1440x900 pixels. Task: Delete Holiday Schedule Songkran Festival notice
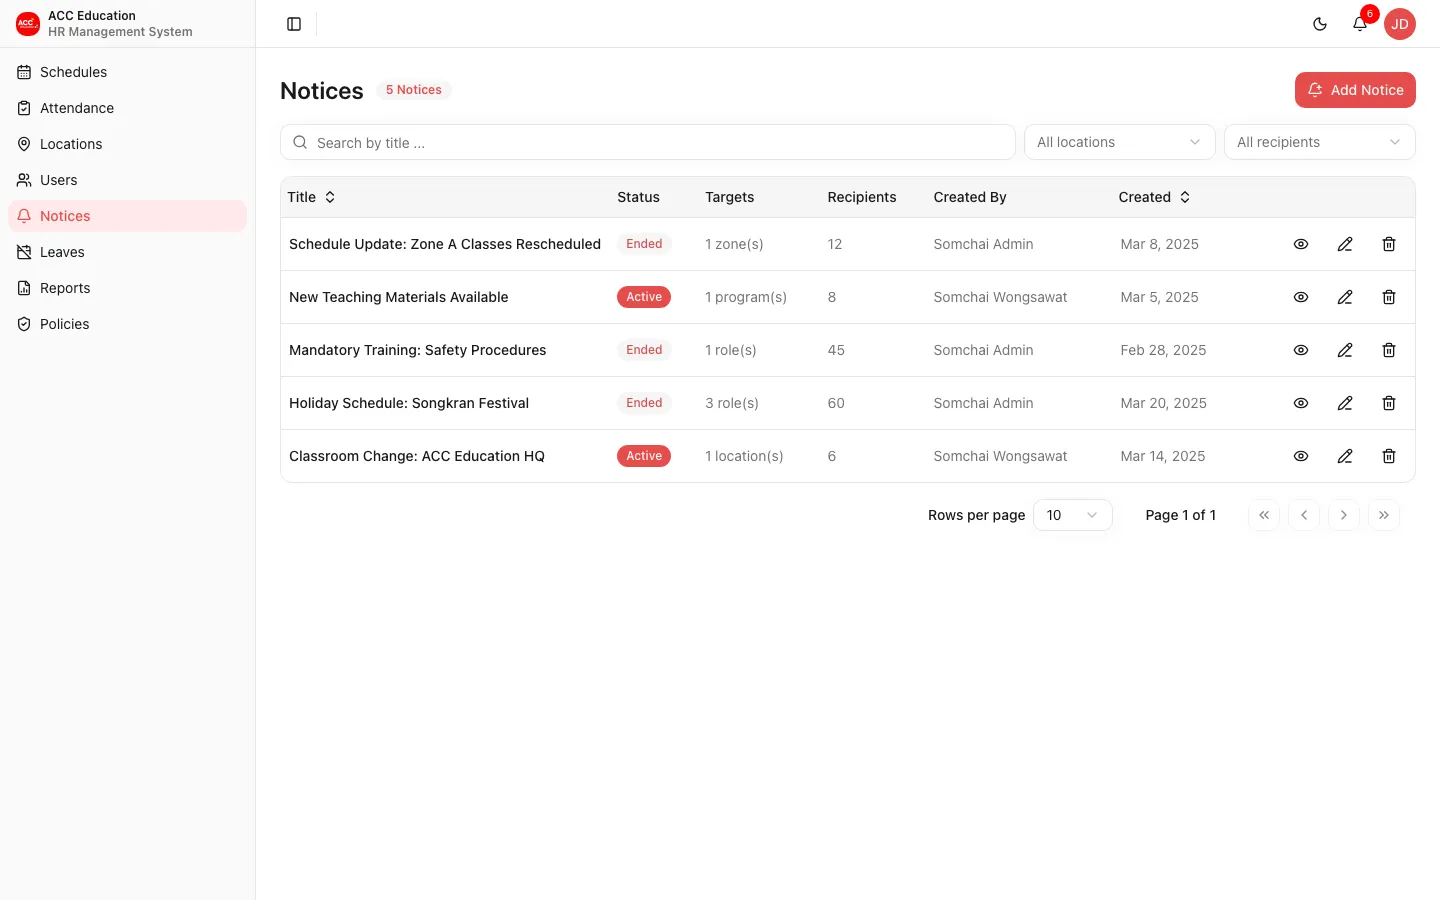point(1389,403)
